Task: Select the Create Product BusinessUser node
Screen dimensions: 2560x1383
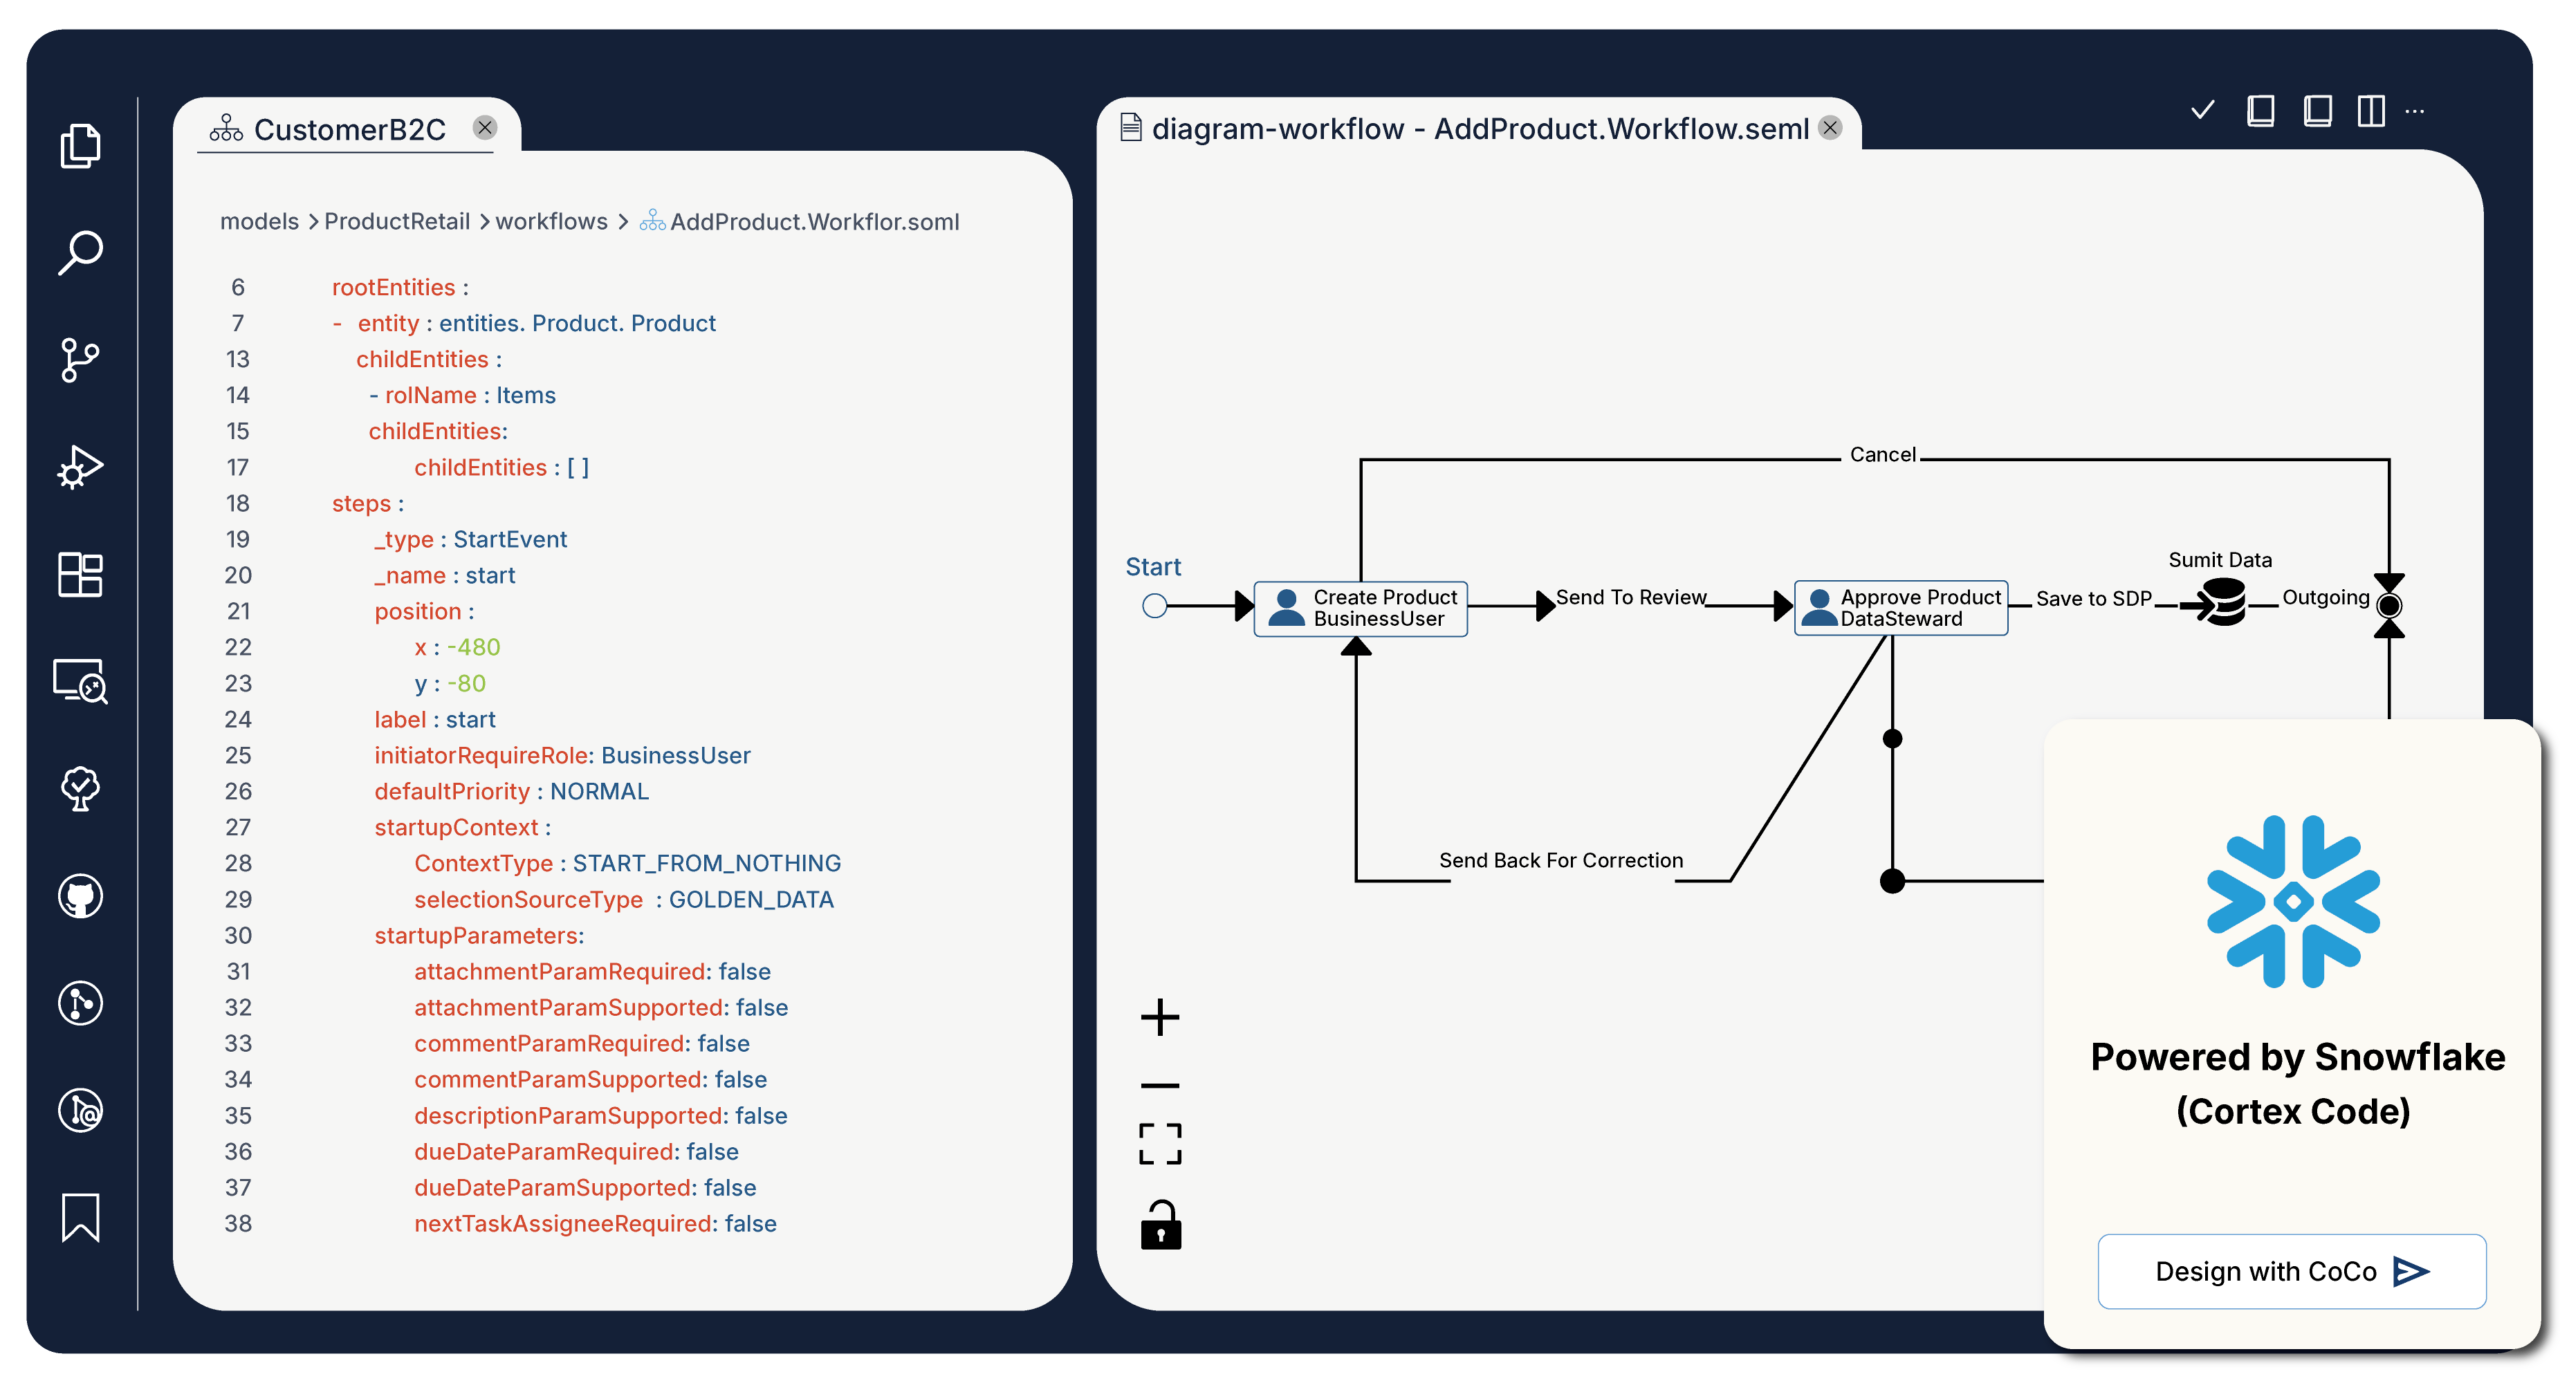Action: [x=1360, y=607]
